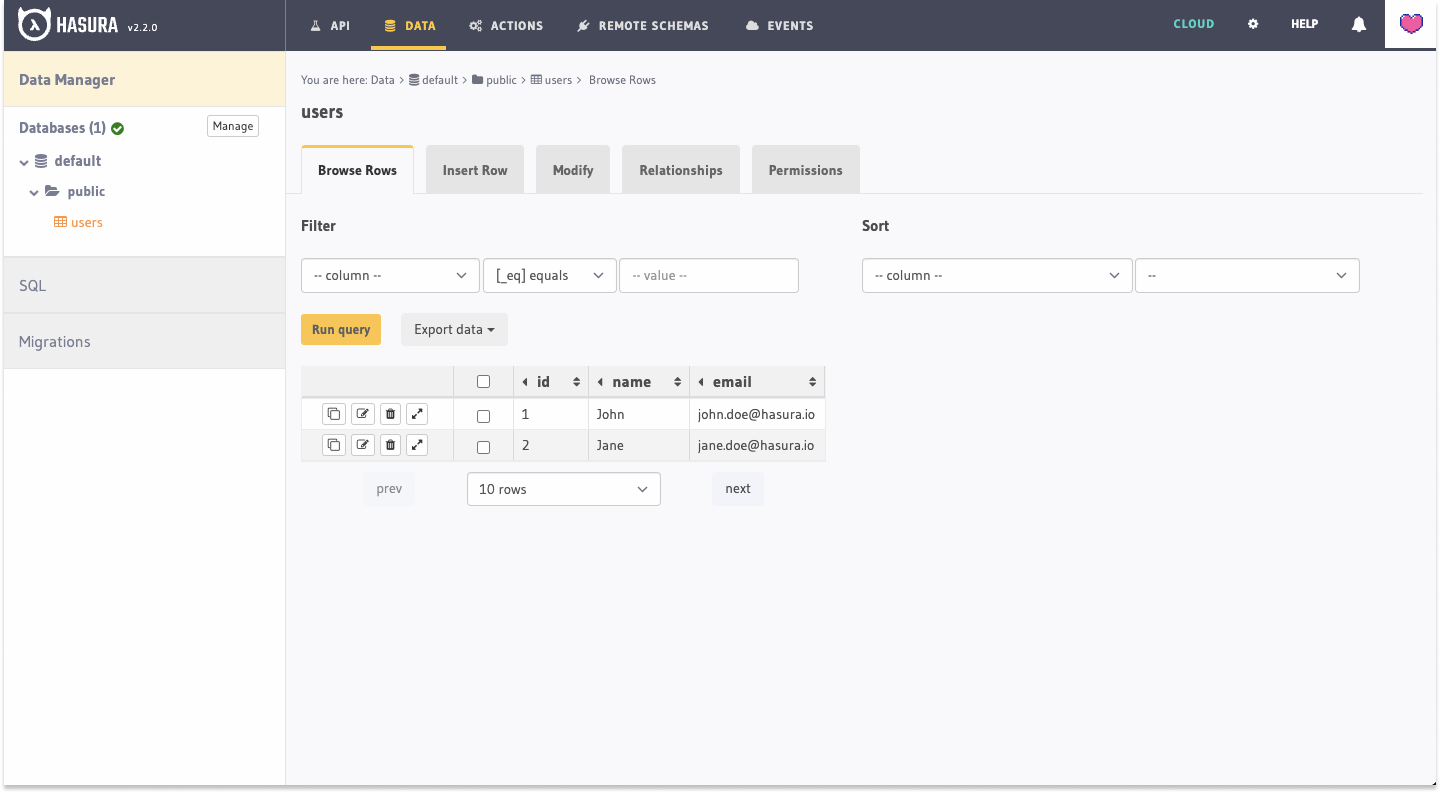This screenshot has width=1440, height=793.
Task: Click the Manage button next to Databases
Action: (232, 126)
